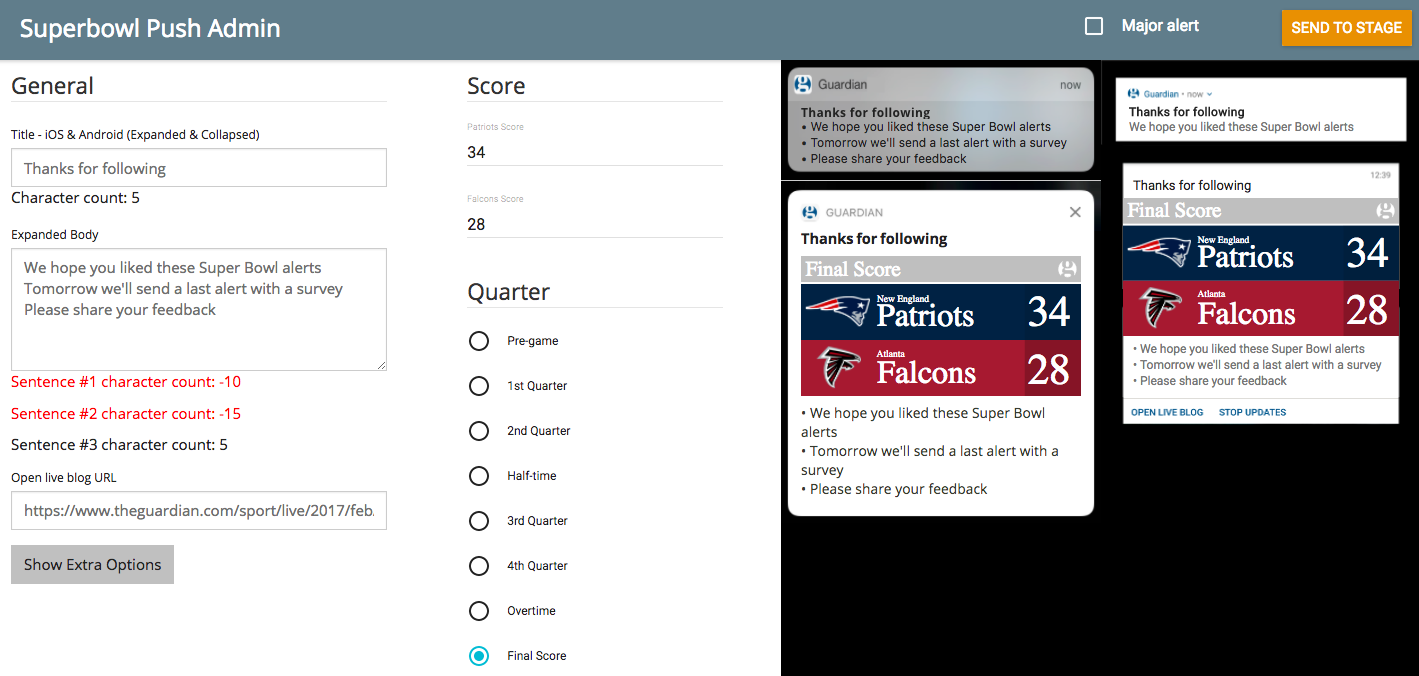Enable the Major alert checkbox
The image size is (1419, 676).
pyautogui.click(x=1094, y=26)
